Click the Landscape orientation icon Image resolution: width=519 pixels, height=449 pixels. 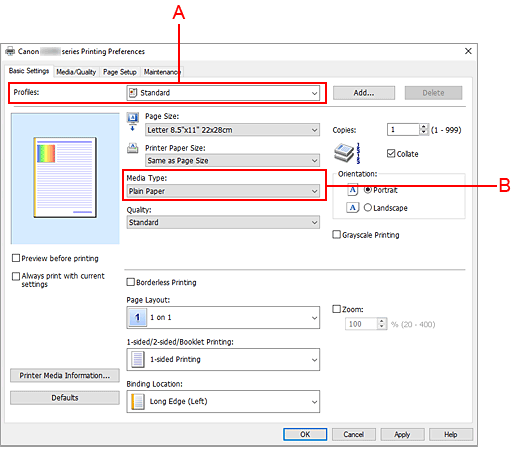[x=352, y=208]
